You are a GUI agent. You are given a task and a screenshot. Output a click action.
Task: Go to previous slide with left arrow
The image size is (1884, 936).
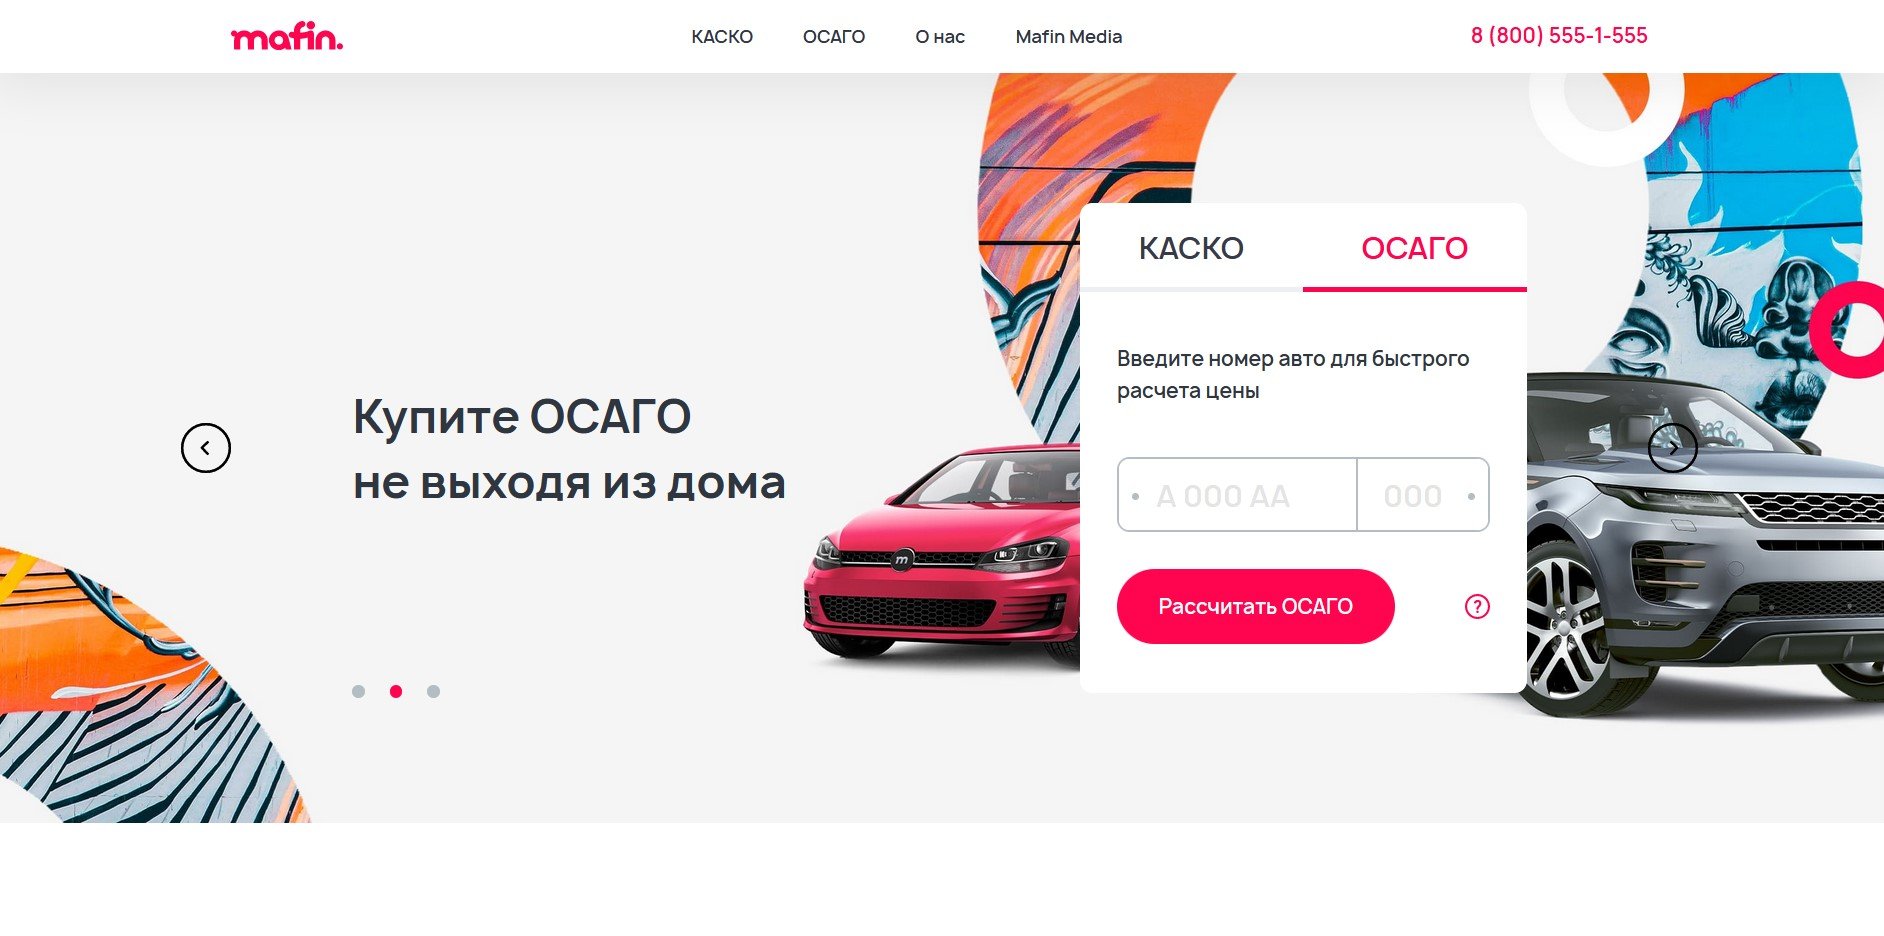(x=206, y=448)
